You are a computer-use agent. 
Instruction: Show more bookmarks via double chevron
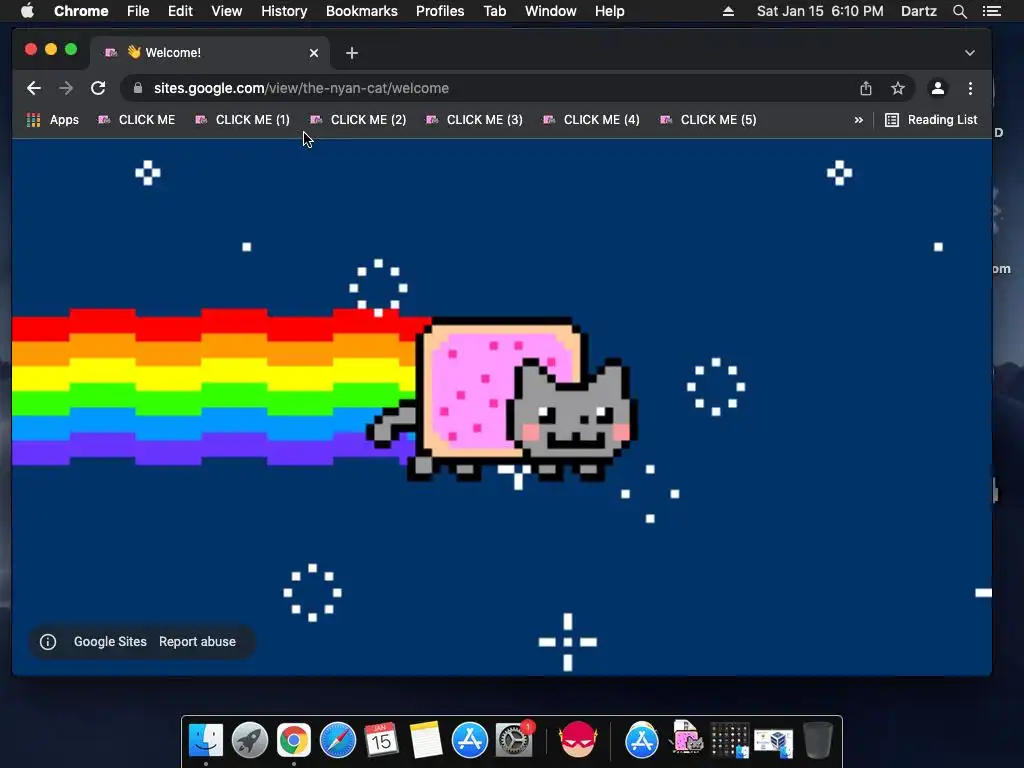tap(859, 120)
